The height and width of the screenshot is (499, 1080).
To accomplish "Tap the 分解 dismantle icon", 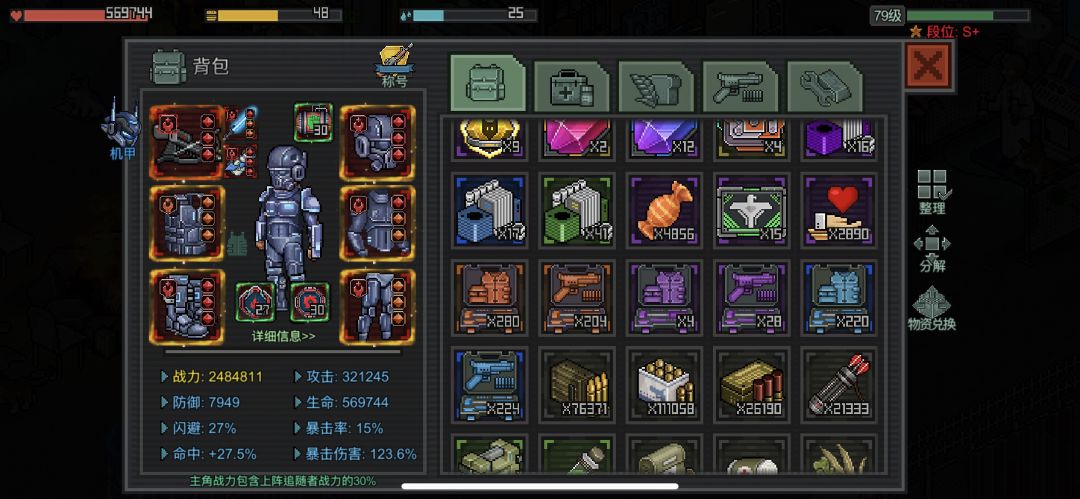I will coord(932,249).
